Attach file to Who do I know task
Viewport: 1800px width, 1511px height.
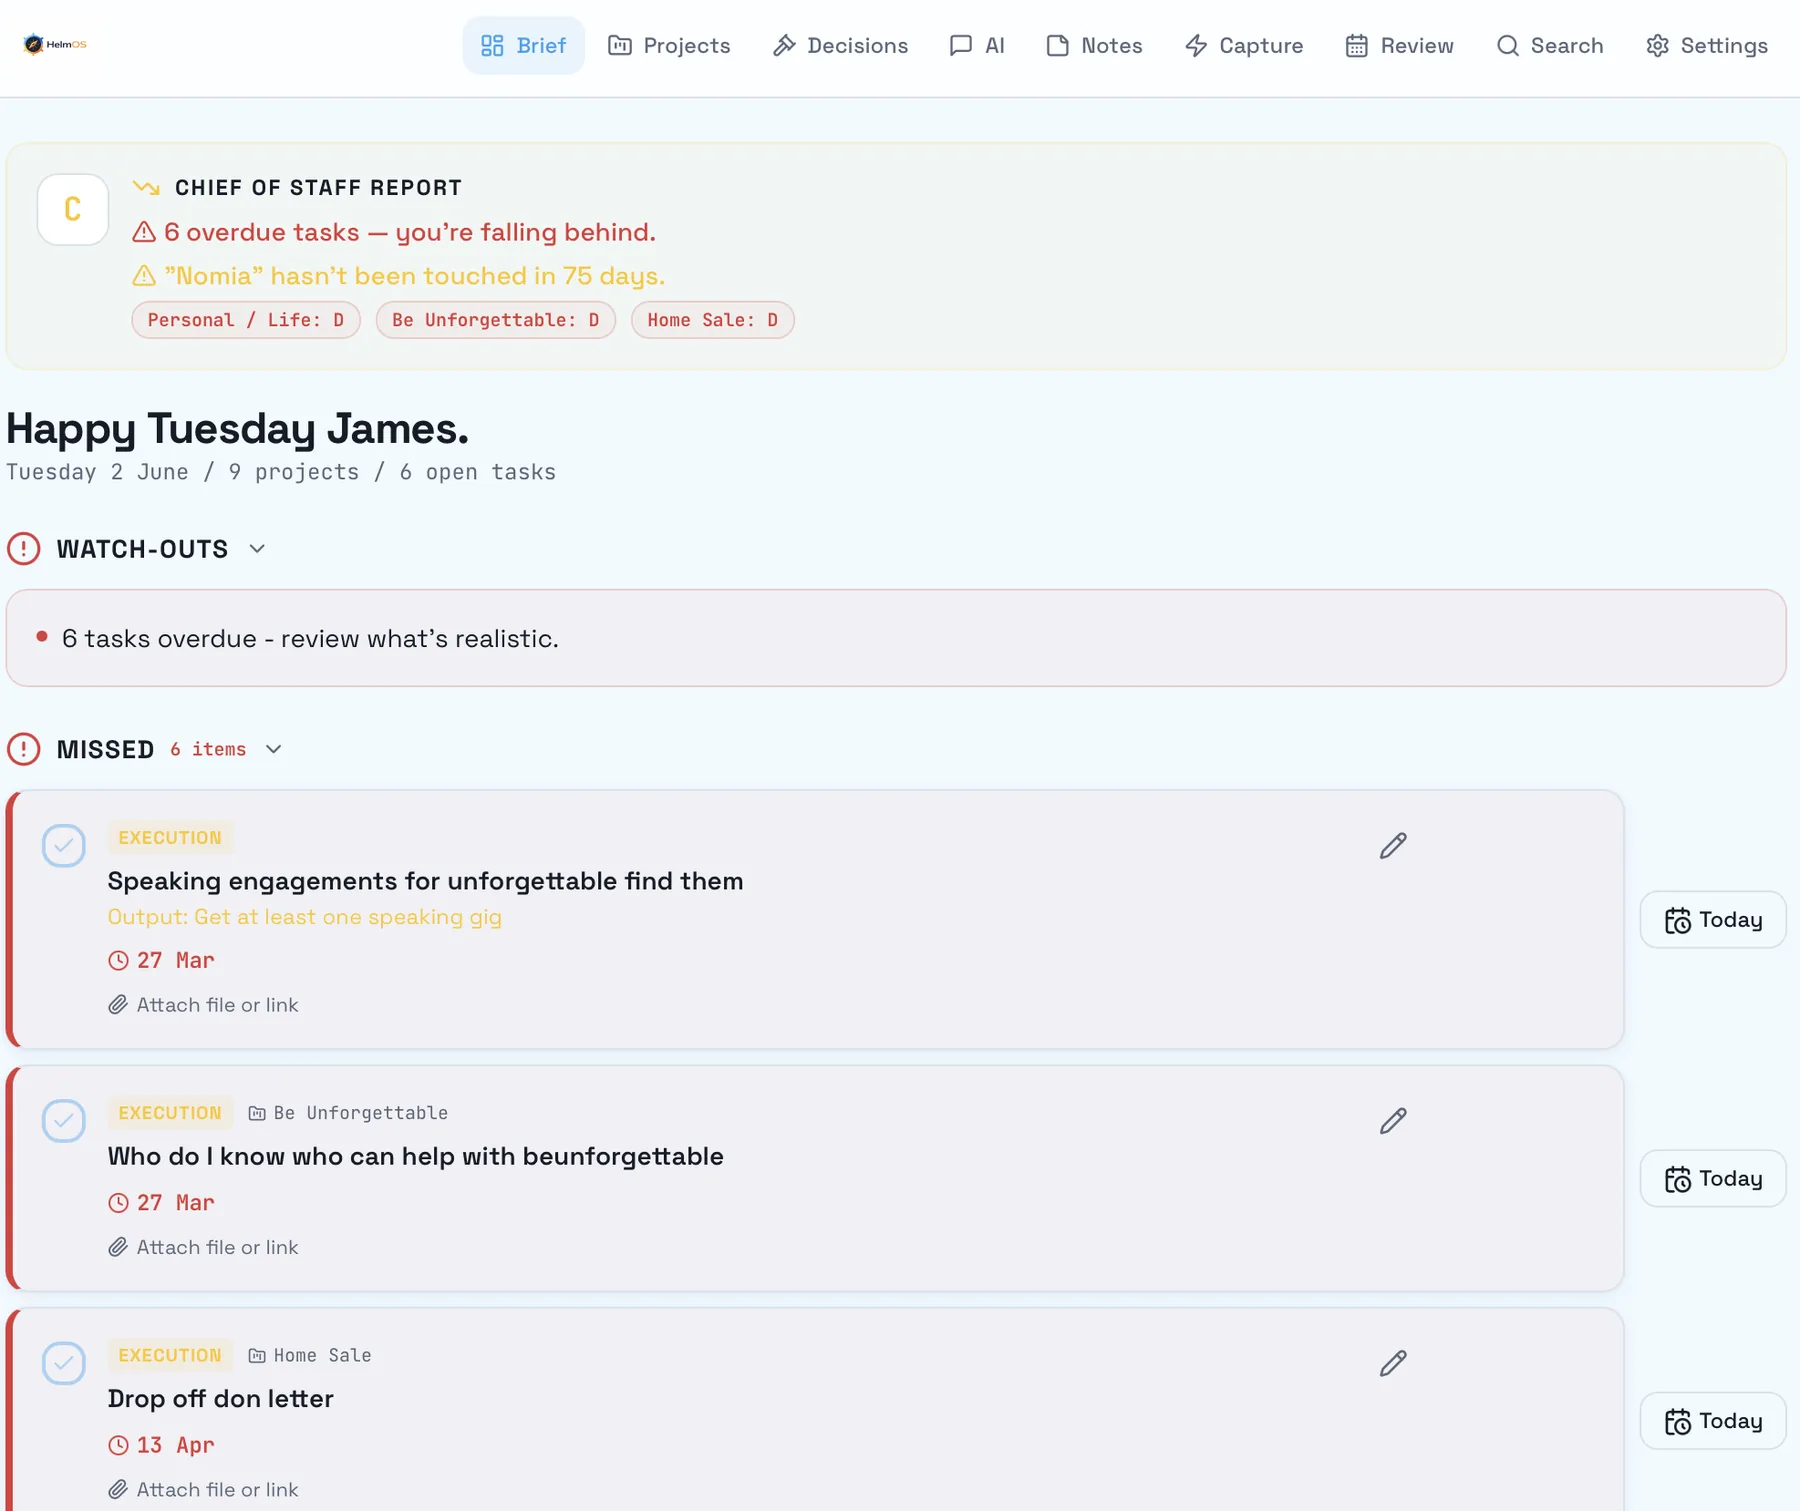(204, 1247)
